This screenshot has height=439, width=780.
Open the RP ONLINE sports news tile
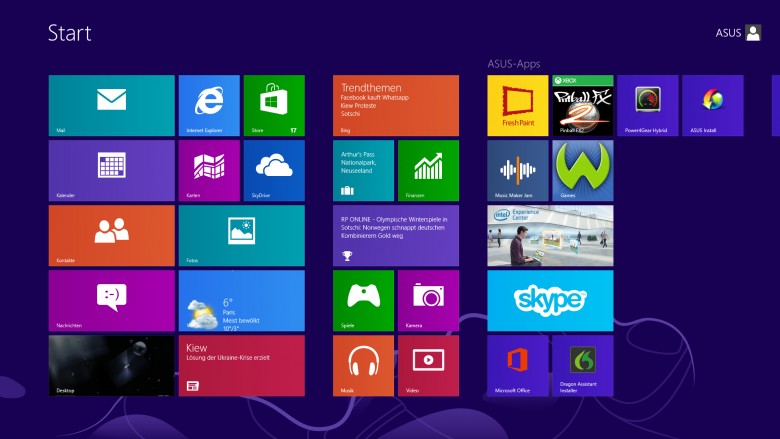[396, 236]
